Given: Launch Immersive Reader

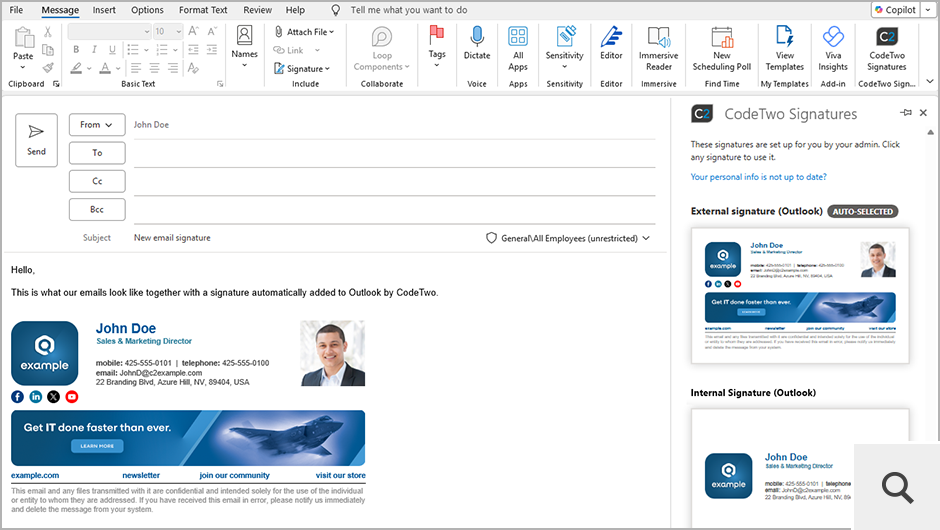Looking at the screenshot, I should tap(658, 49).
